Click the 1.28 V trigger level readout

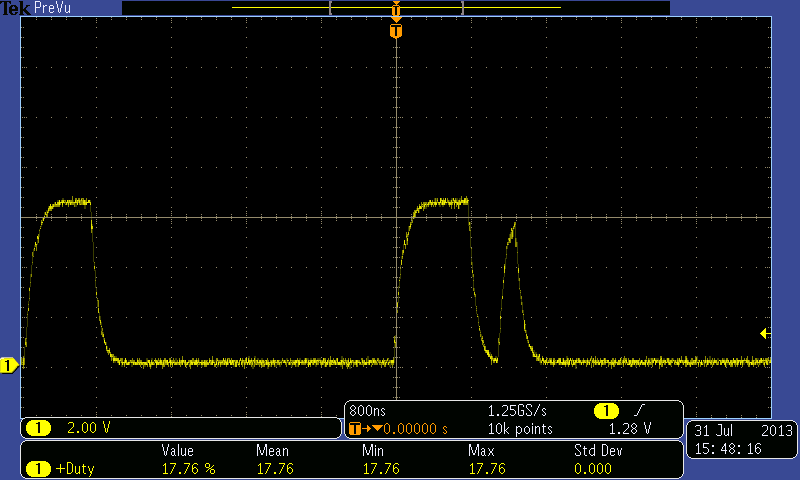[630, 428]
